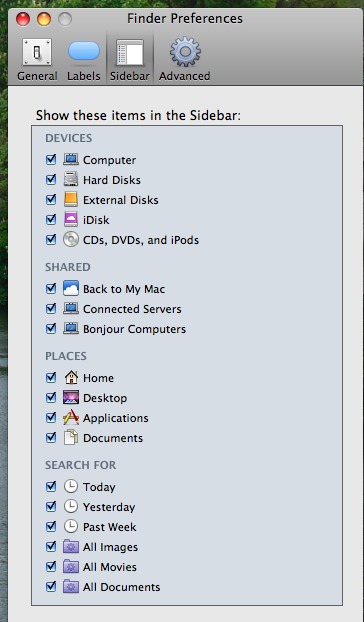Click the Applications 'A' icon

click(x=71, y=418)
